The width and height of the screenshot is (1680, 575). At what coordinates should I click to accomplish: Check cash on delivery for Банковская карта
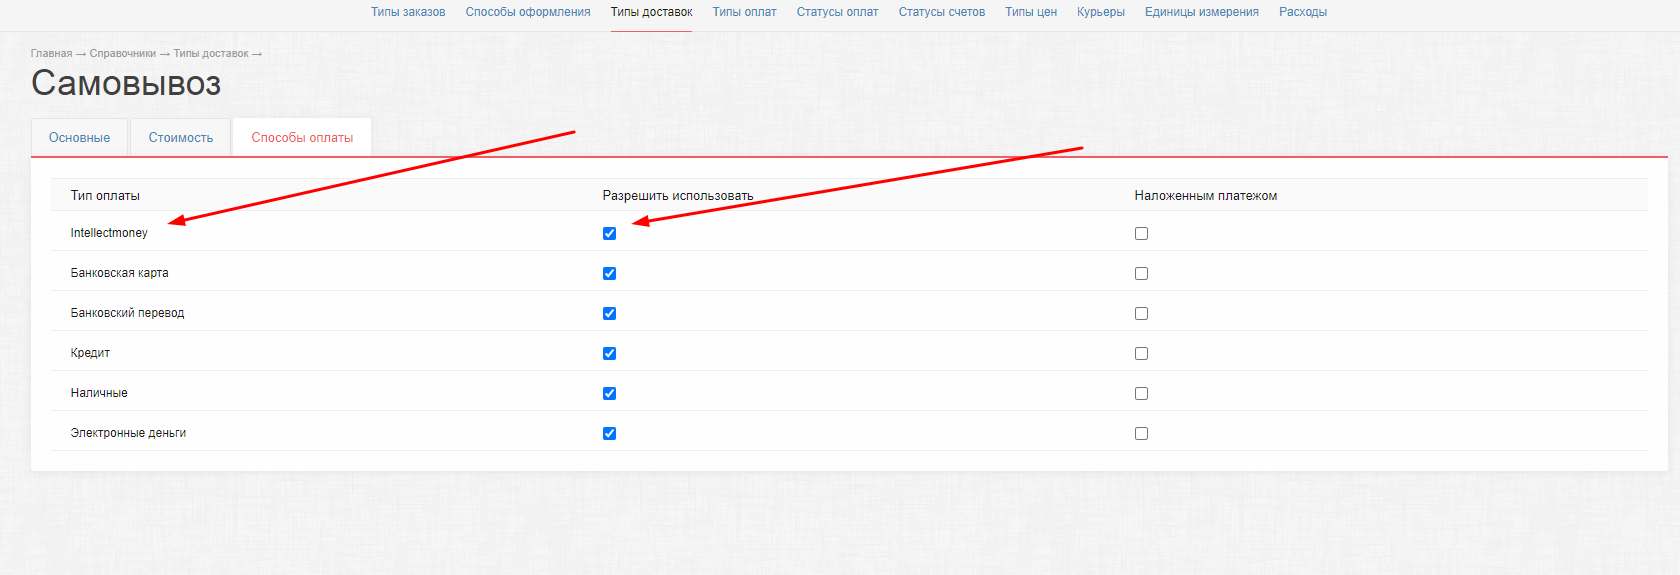(x=1141, y=273)
